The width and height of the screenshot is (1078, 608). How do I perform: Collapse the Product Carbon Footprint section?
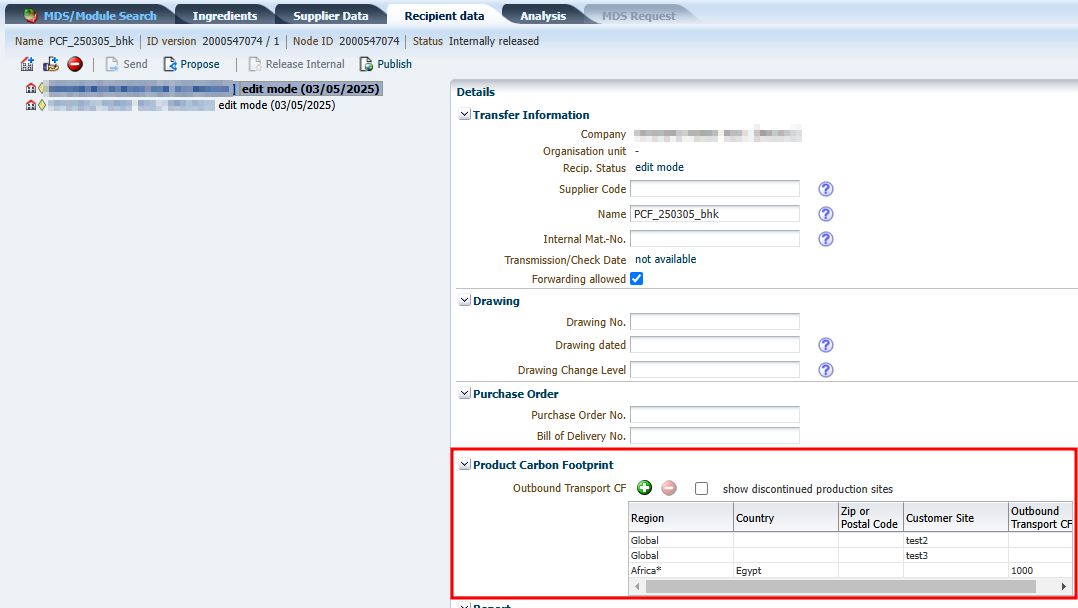(465, 464)
